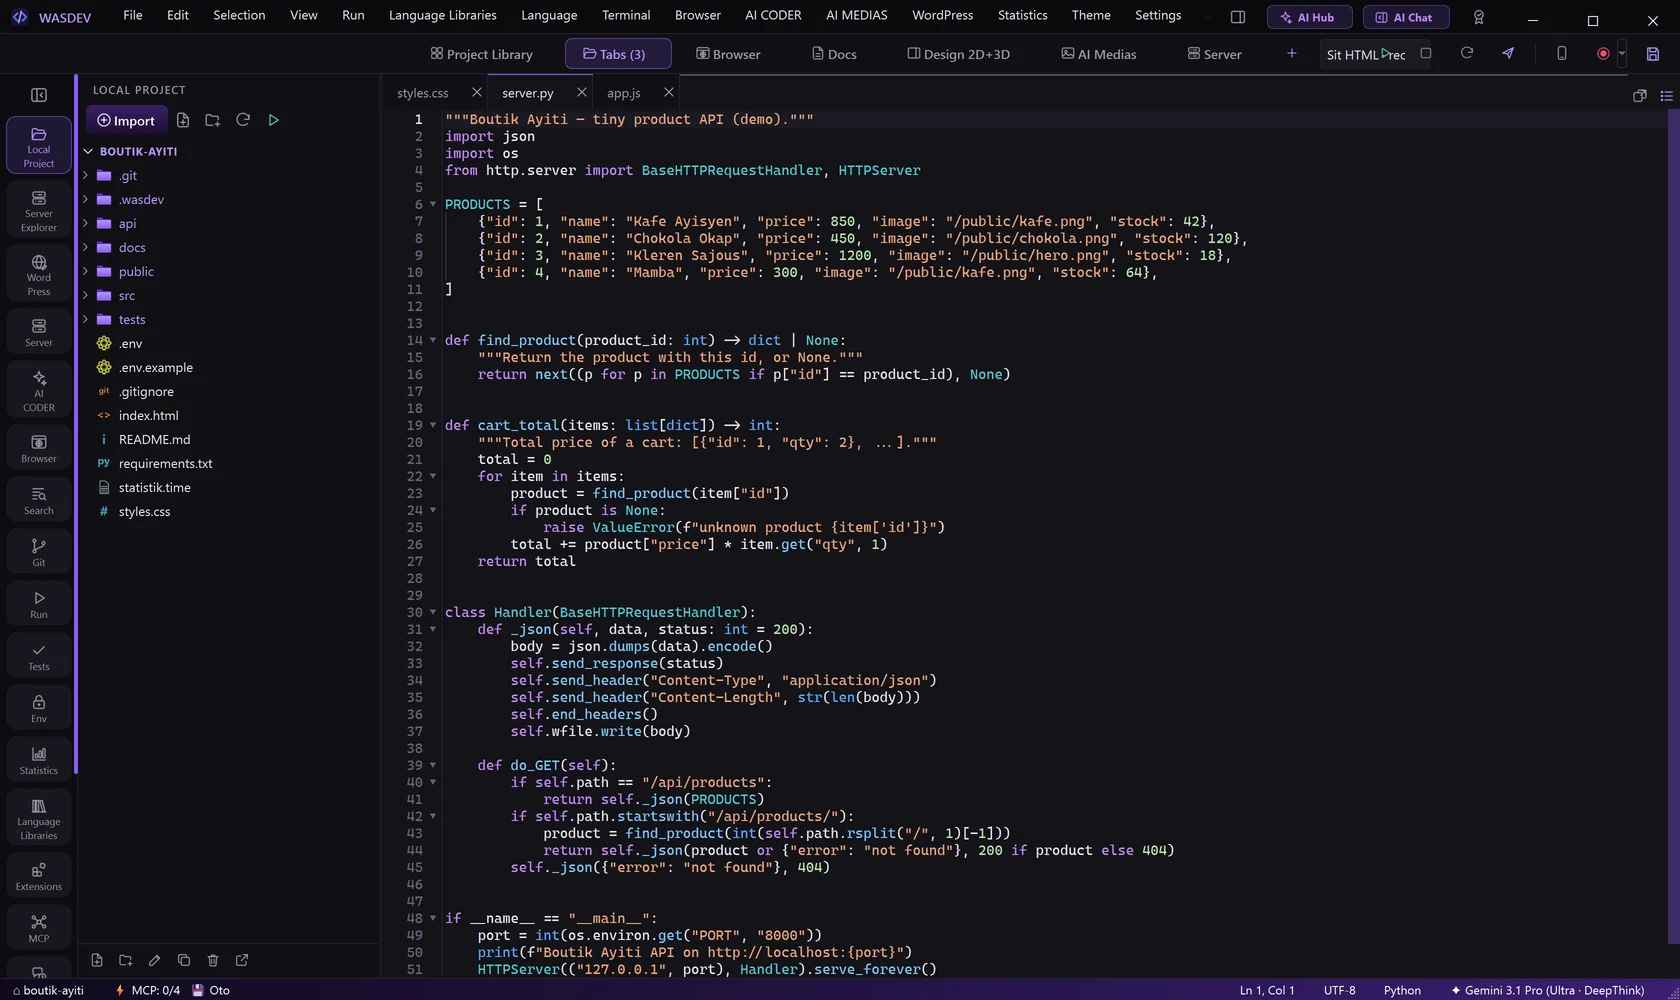The width and height of the screenshot is (1680, 1000).
Task: Open the Word Press sidebar panel
Action: 39,274
